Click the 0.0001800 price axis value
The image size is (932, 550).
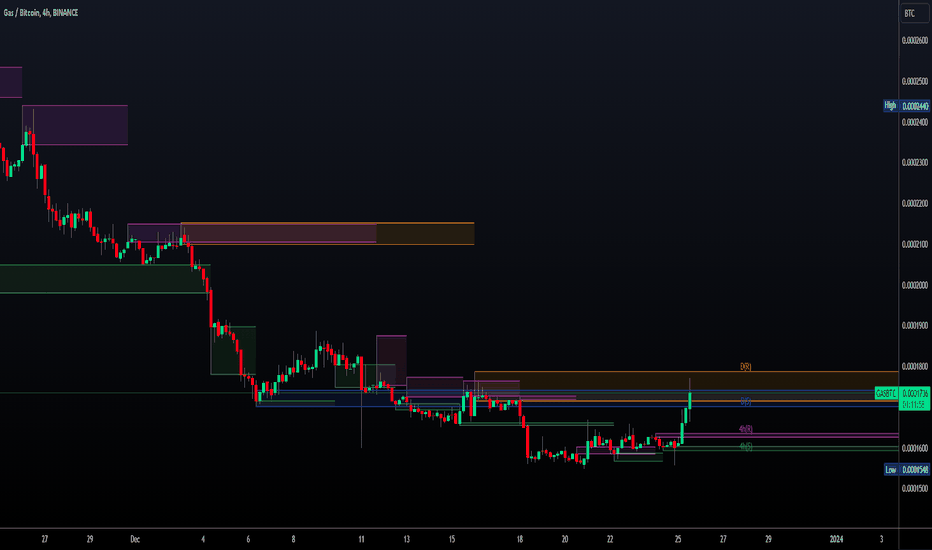(915, 367)
